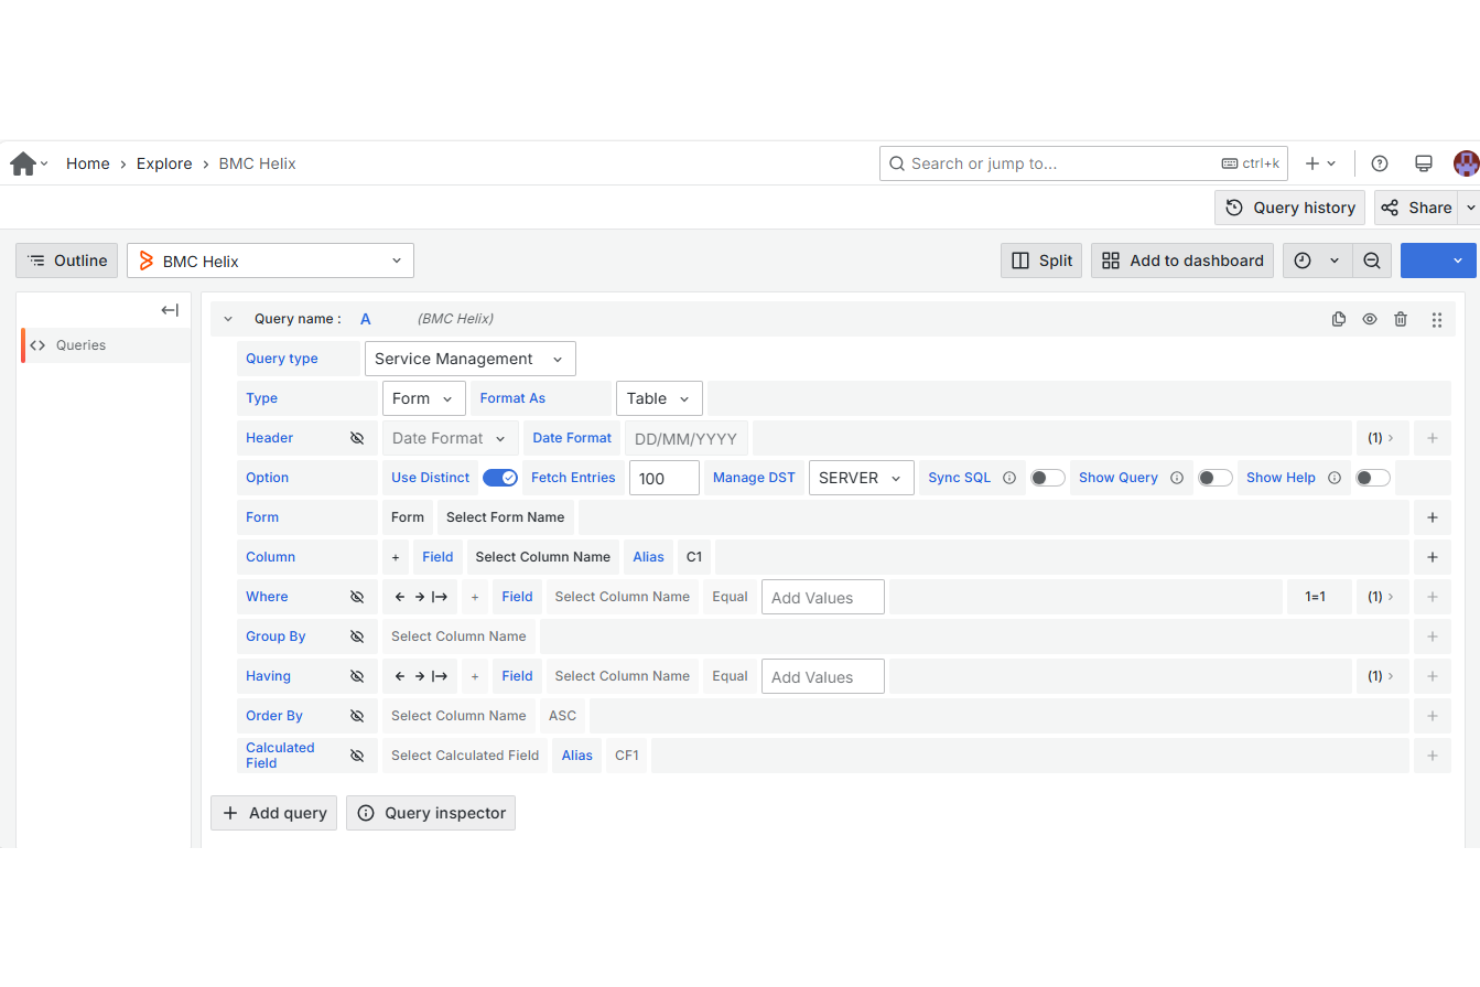This screenshot has width=1480, height=987.
Task: Hide query A with the eye icon
Action: pos(1369,318)
